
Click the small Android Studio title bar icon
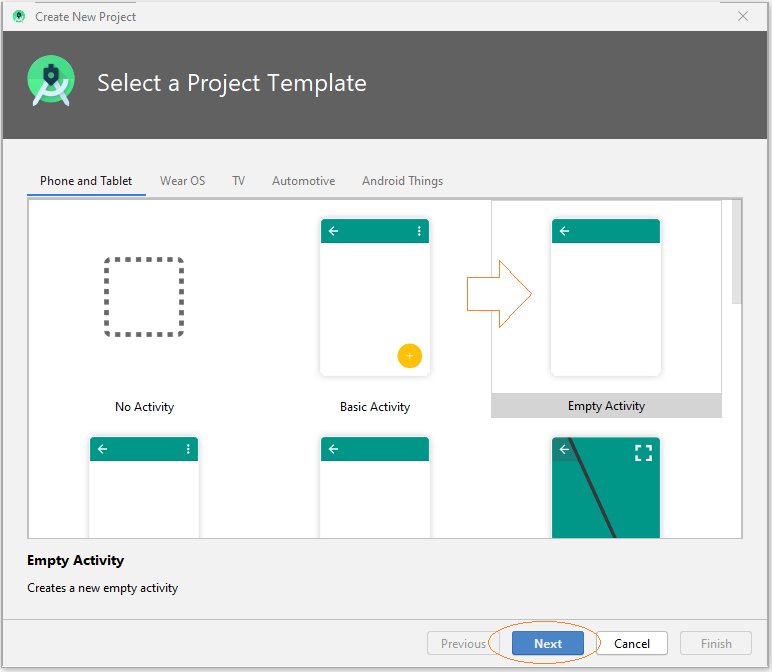pos(19,16)
